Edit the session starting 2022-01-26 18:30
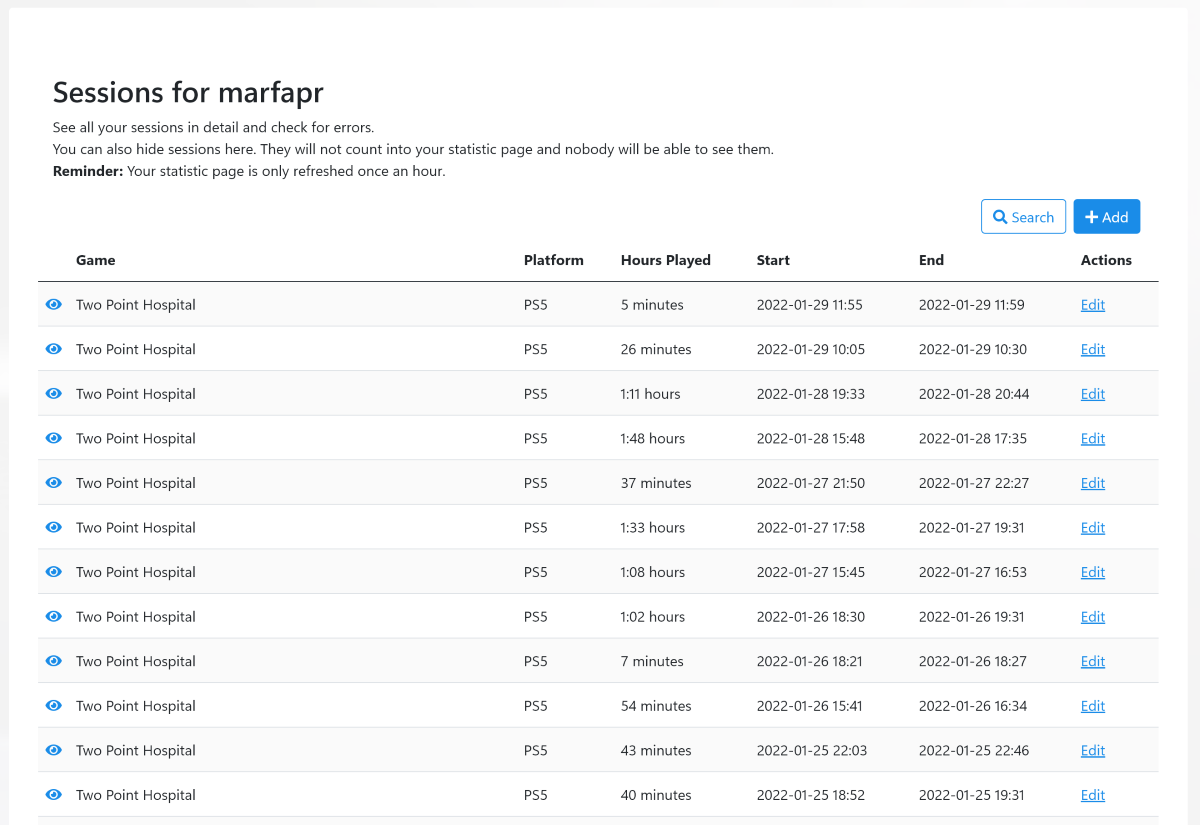 click(1093, 617)
